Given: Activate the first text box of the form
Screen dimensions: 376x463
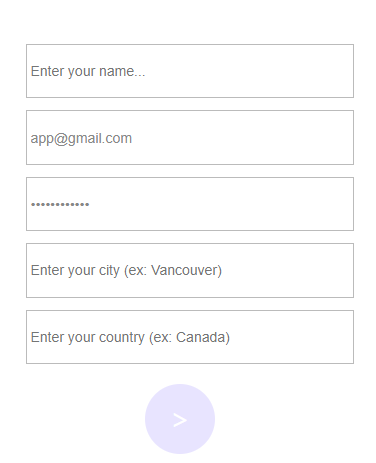Looking at the screenshot, I should point(190,71).
